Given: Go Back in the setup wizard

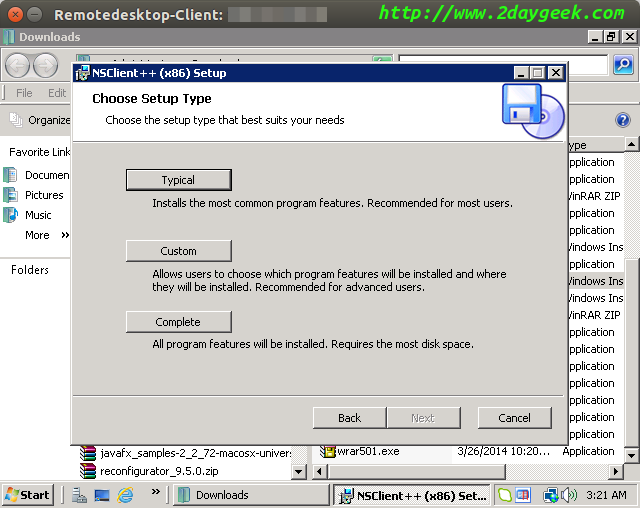Looking at the screenshot, I should tap(349, 418).
